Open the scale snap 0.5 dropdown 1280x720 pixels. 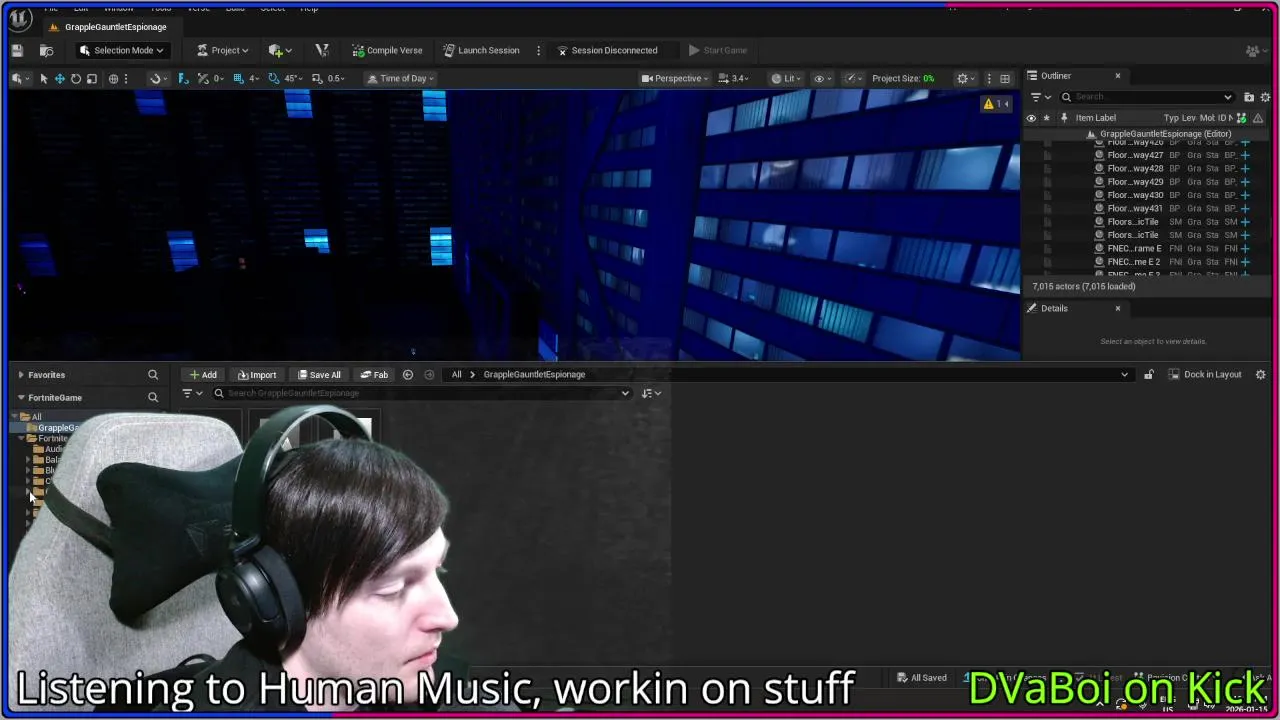(x=336, y=78)
